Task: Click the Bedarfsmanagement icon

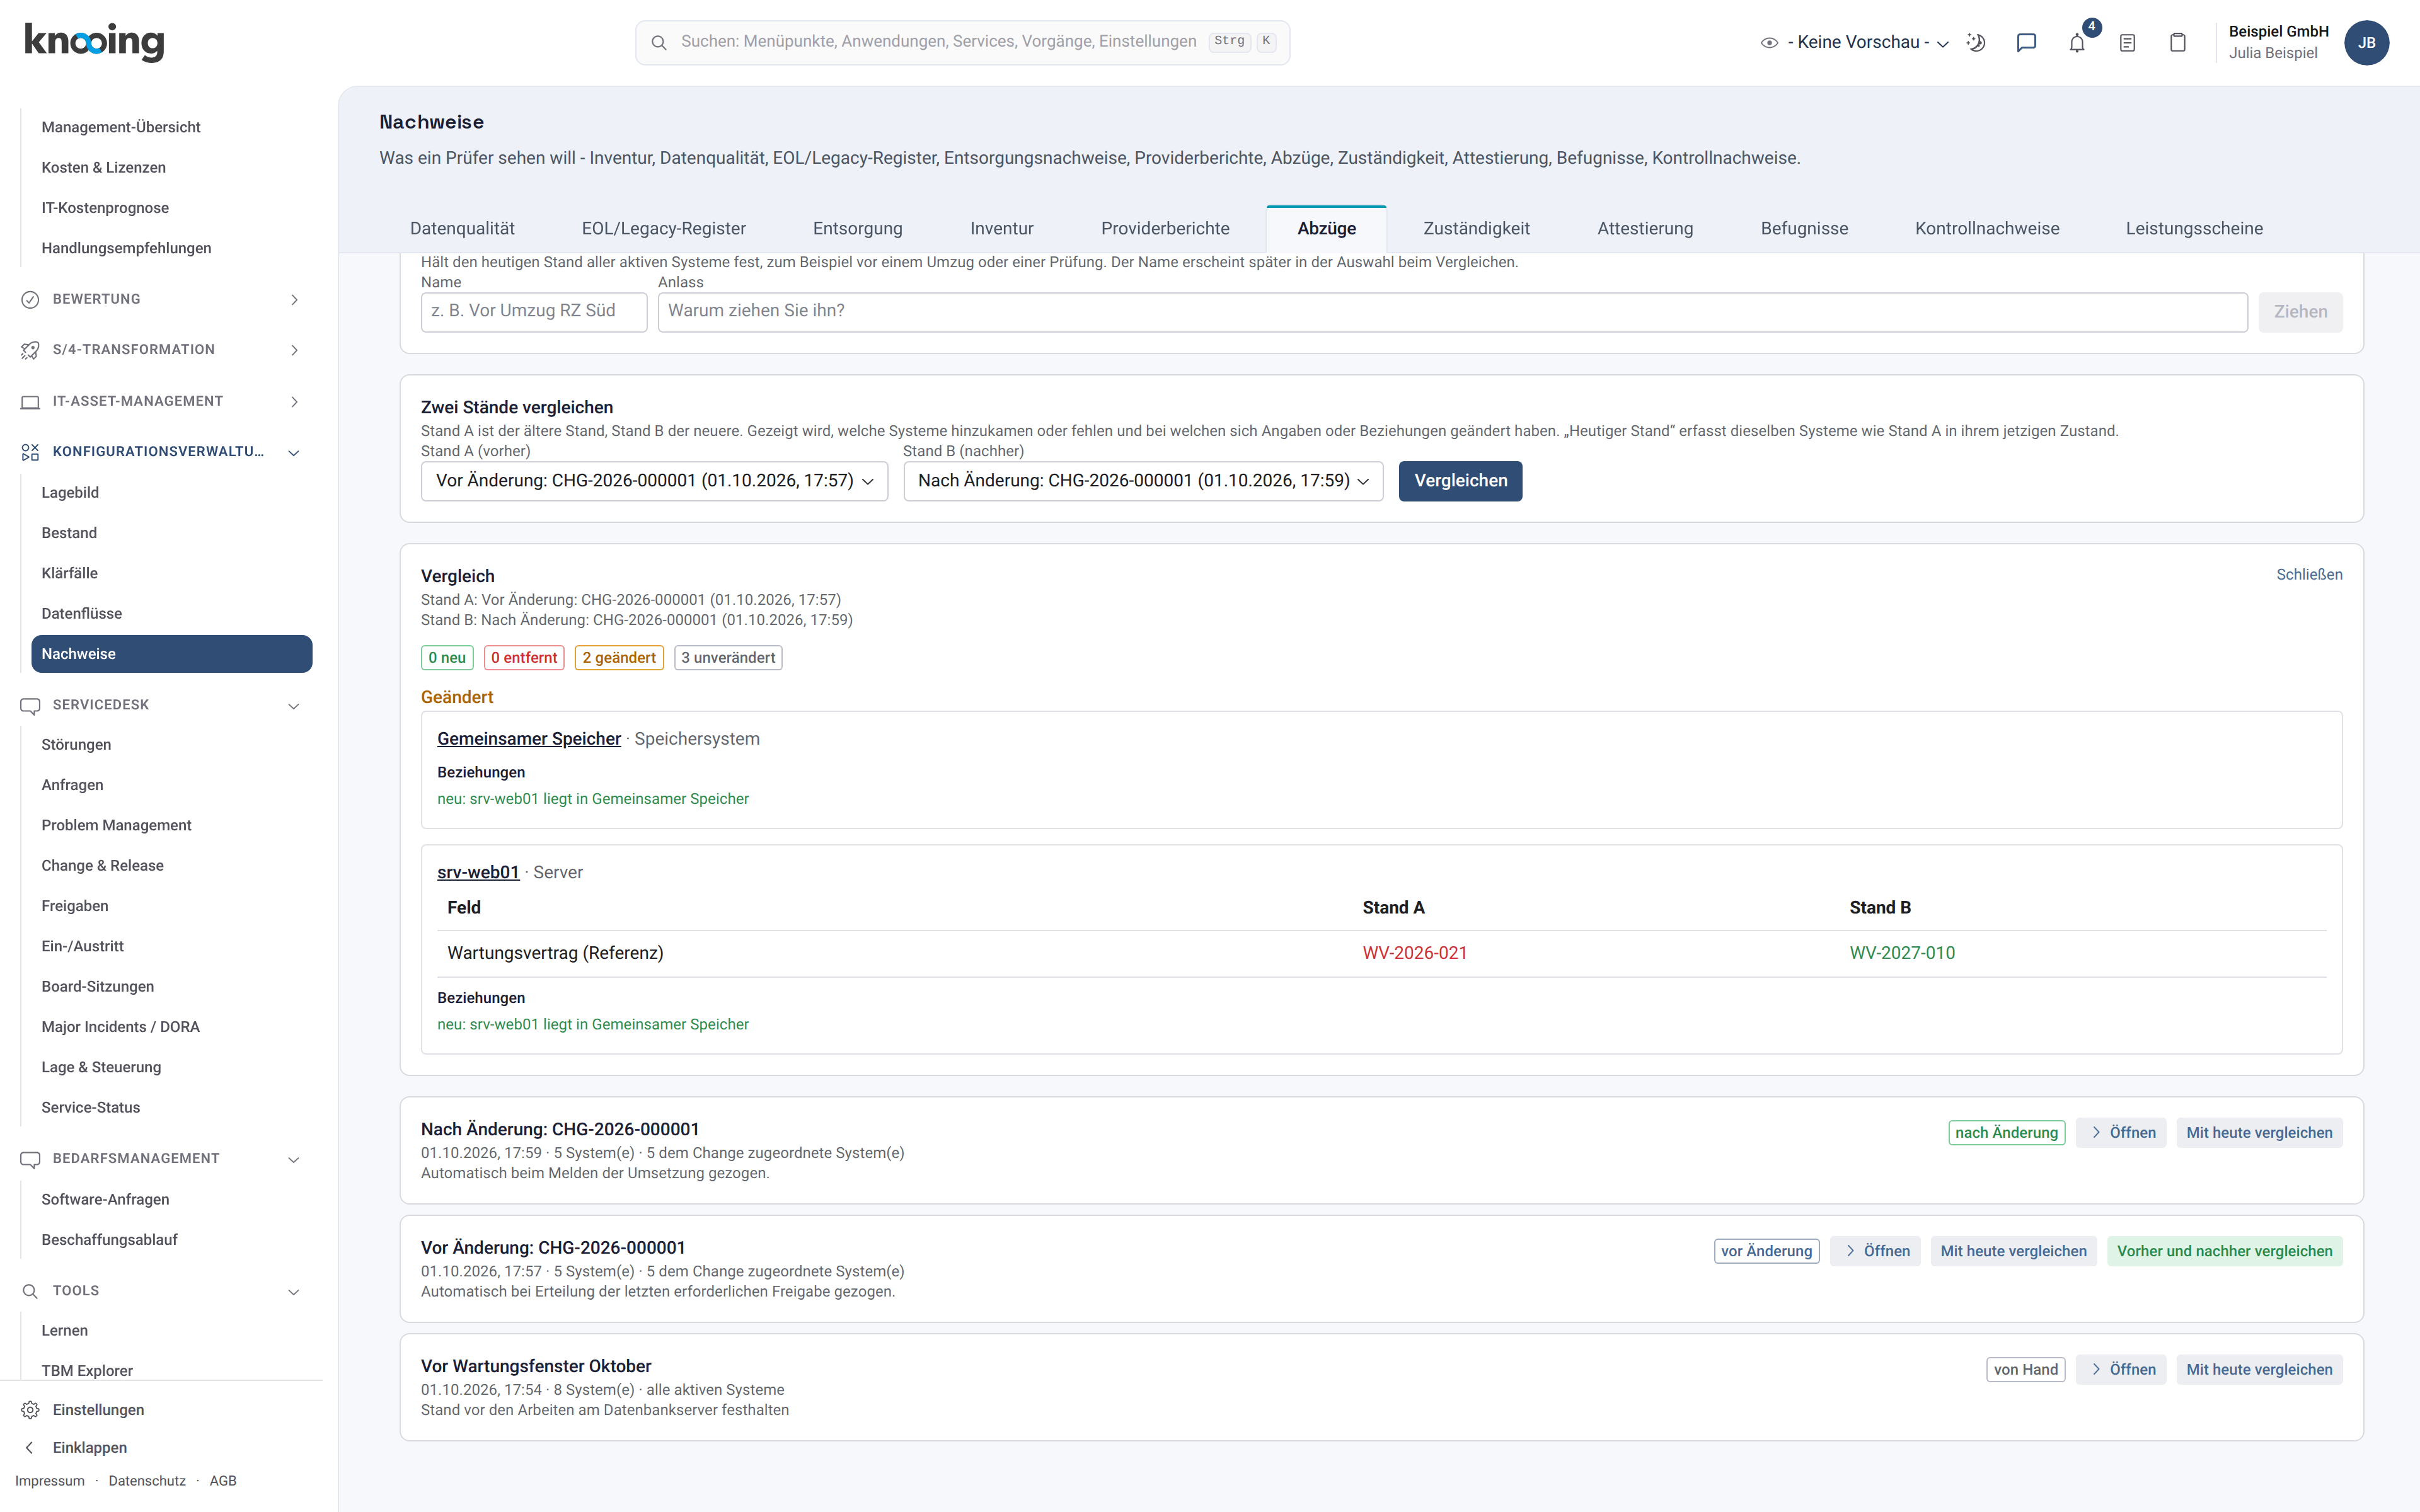Action: coord(30,1159)
